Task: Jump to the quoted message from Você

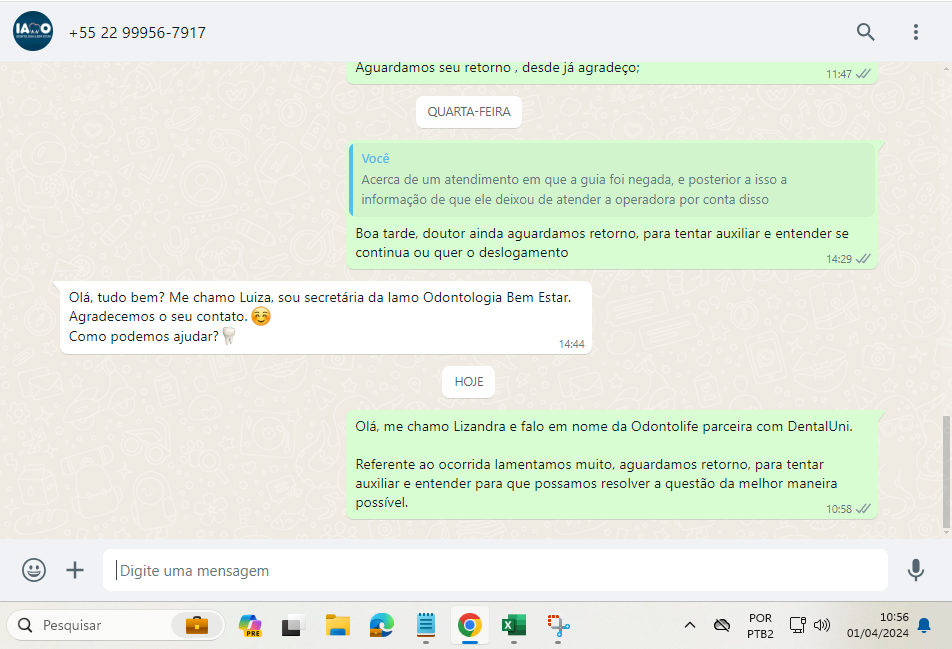Action: coord(612,180)
